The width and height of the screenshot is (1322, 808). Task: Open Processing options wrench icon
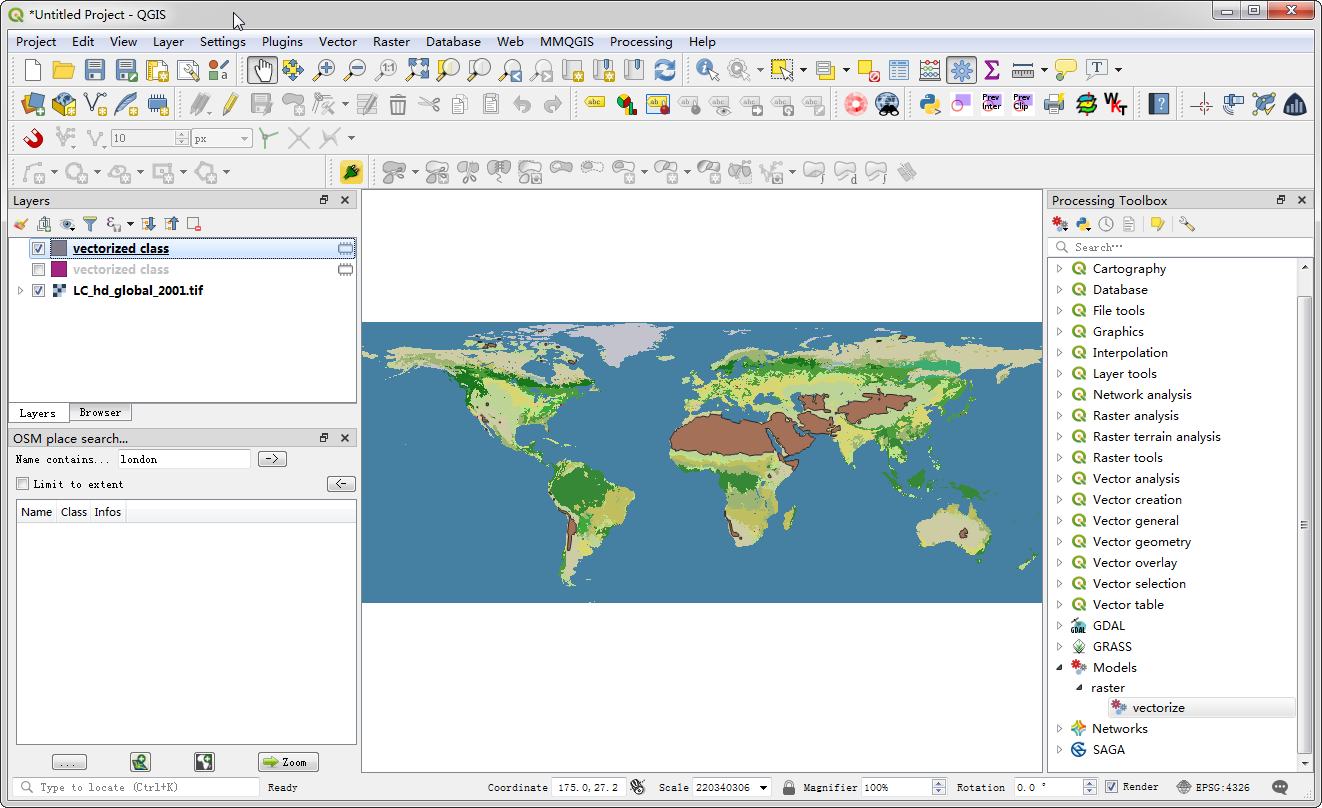coord(1186,224)
